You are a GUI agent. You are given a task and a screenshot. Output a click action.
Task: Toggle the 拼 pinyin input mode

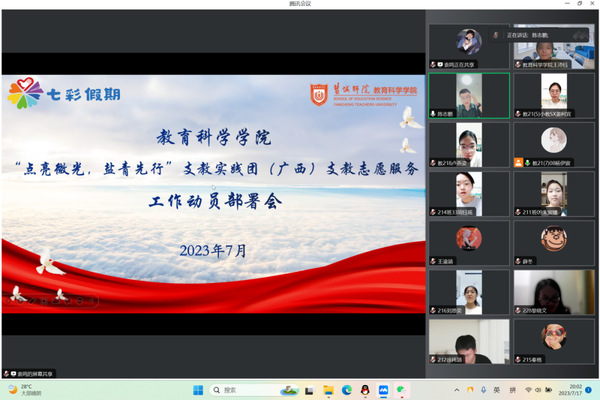512,390
